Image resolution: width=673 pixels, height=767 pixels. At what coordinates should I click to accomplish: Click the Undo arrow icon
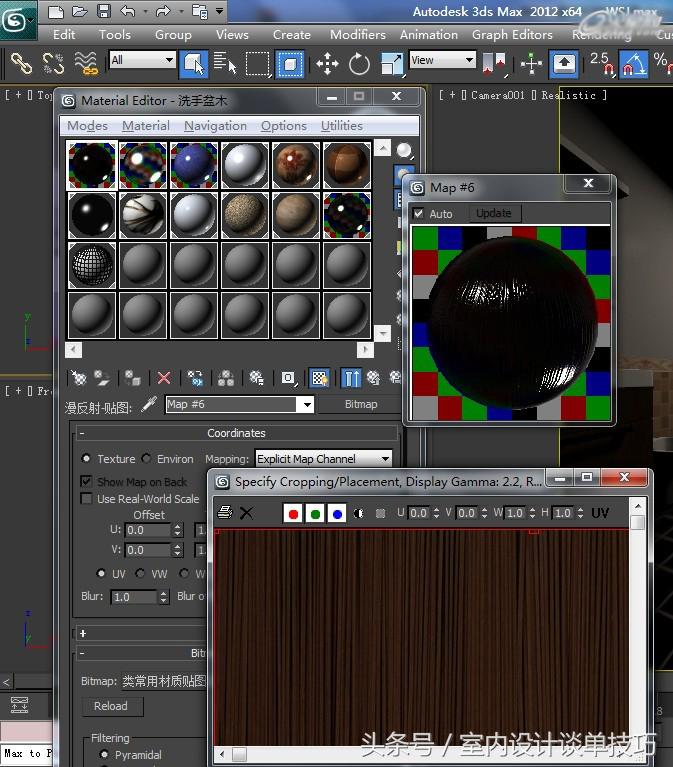(128, 11)
